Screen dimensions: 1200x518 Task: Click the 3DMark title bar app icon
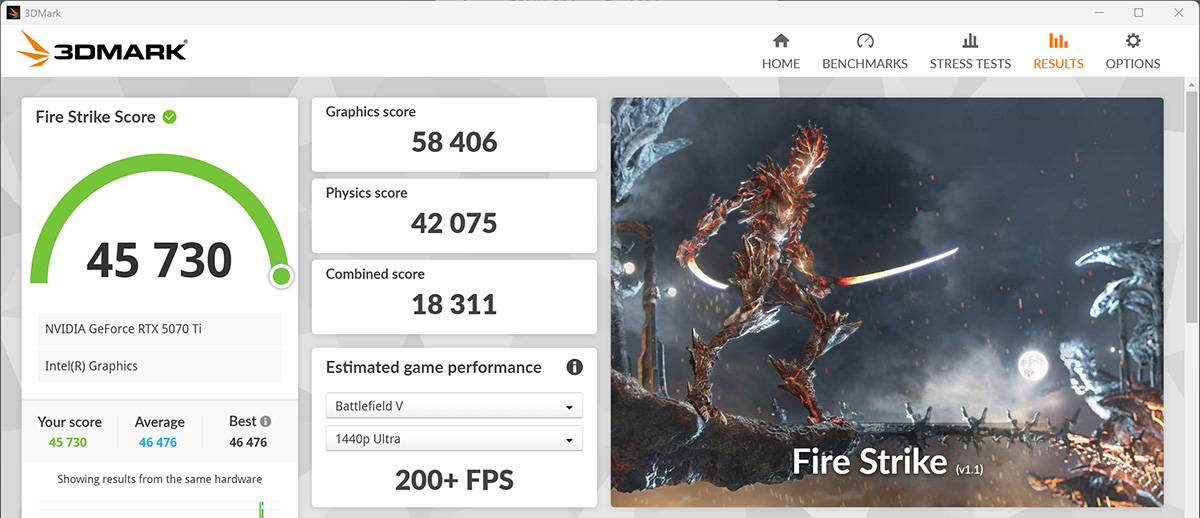click(x=12, y=13)
